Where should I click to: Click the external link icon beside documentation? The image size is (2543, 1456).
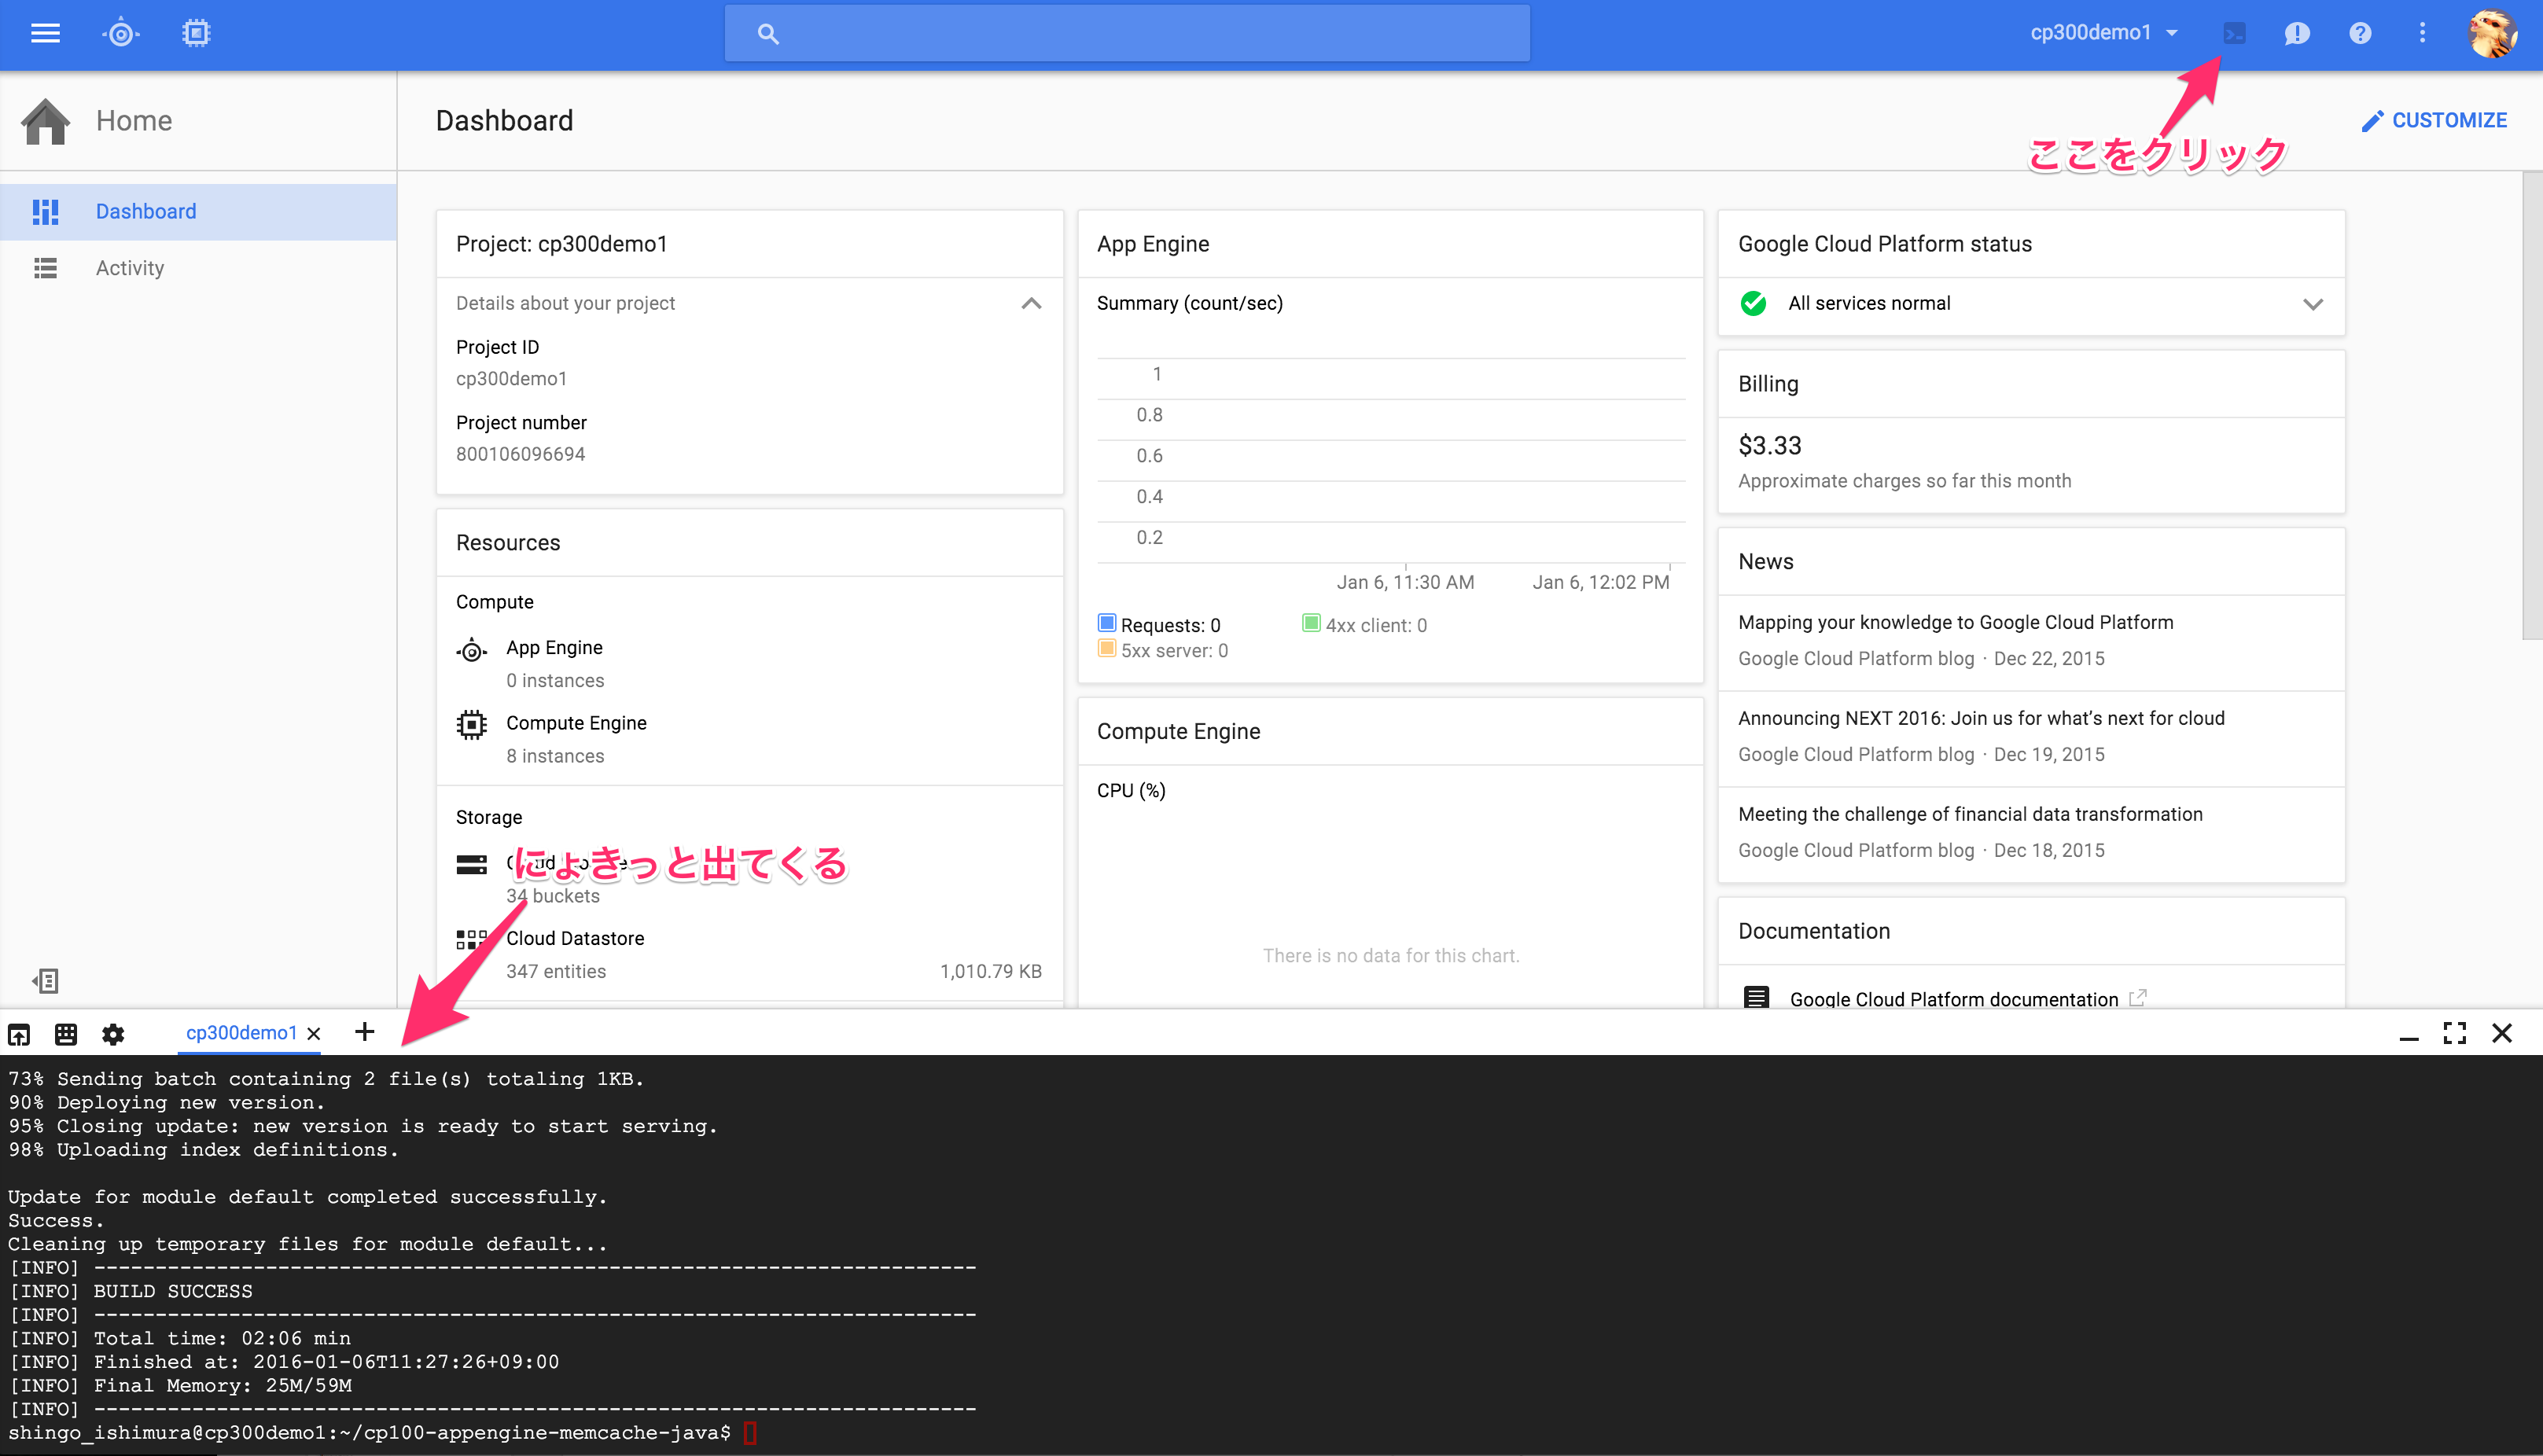[2137, 998]
